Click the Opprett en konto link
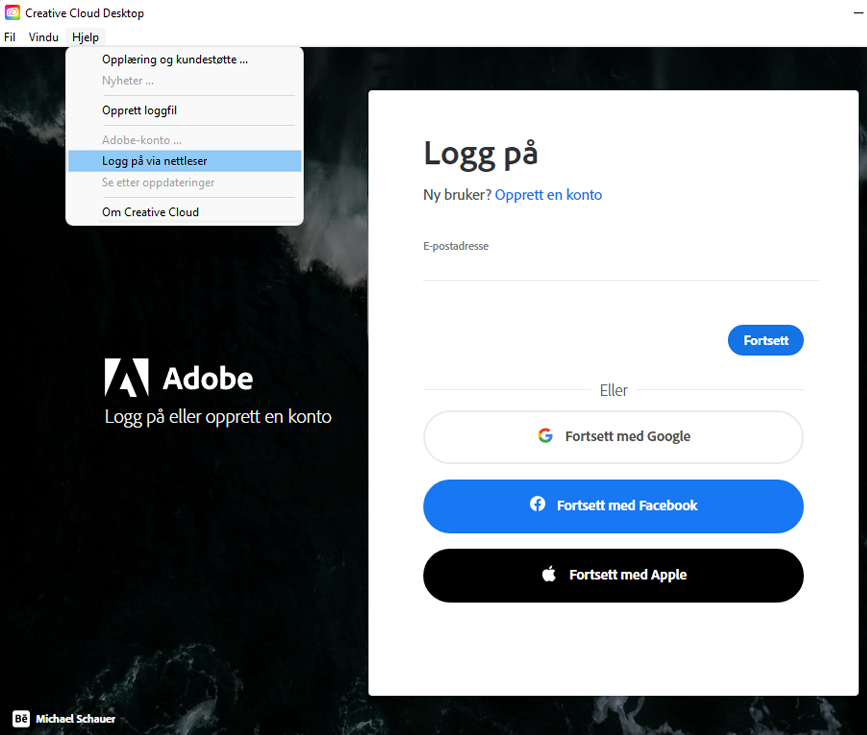867x735 pixels. point(548,195)
